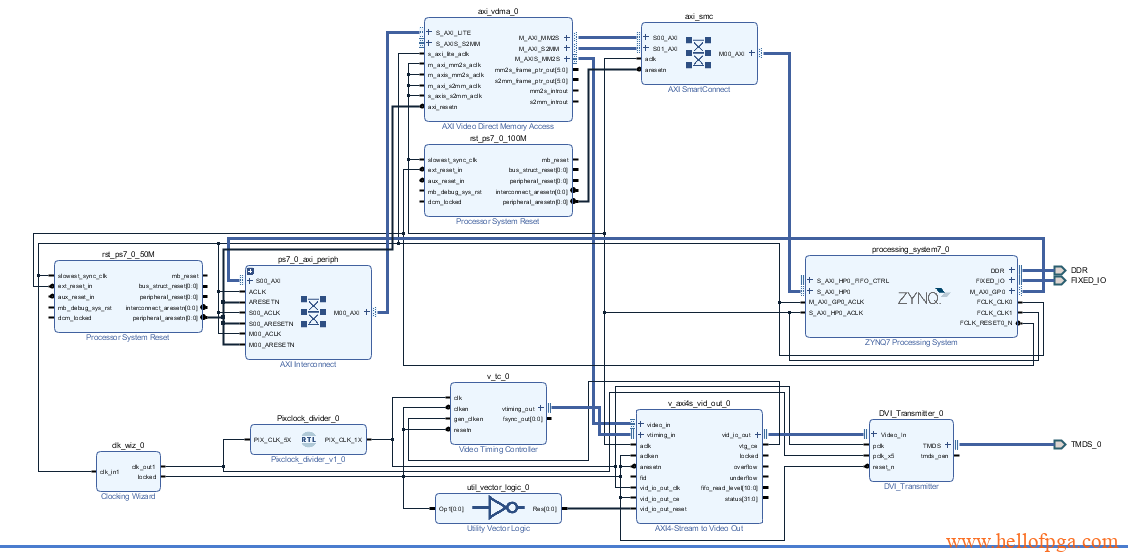Select the TMDS_0 output port arrow
Image resolution: width=1128 pixels, height=556 pixels.
coord(1060,444)
